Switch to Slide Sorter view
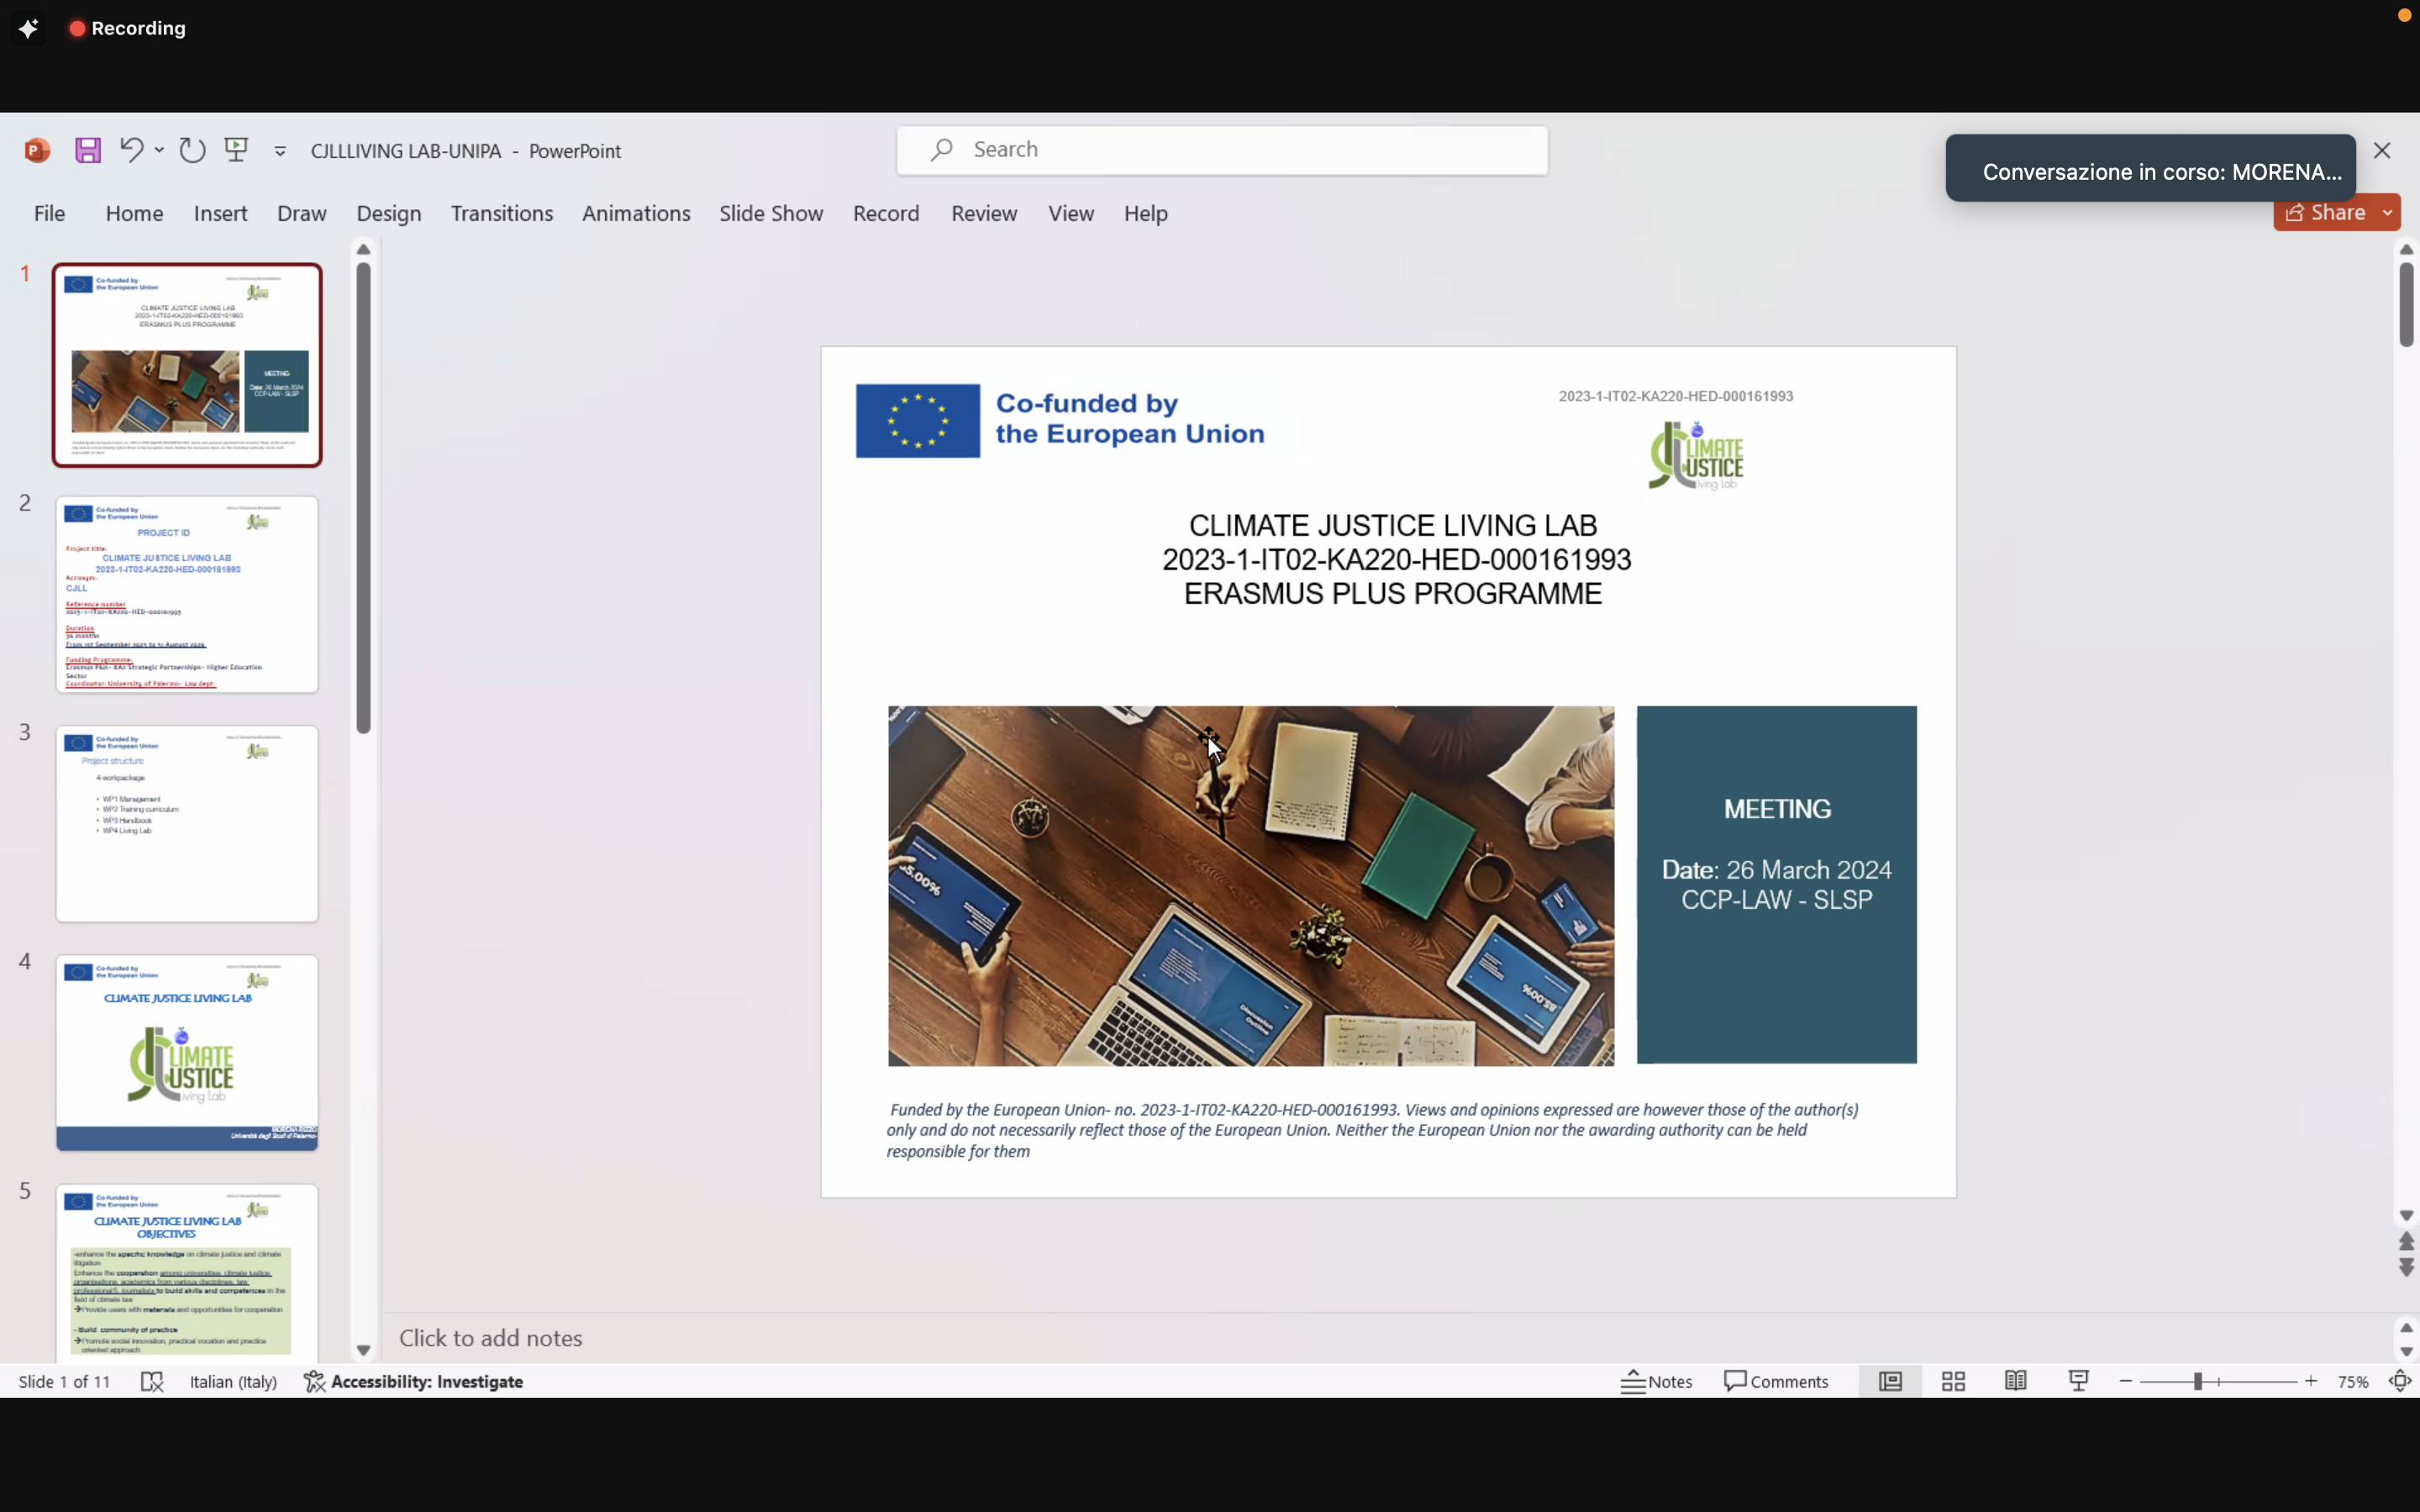This screenshot has height=1512, width=2420. point(1953,1381)
